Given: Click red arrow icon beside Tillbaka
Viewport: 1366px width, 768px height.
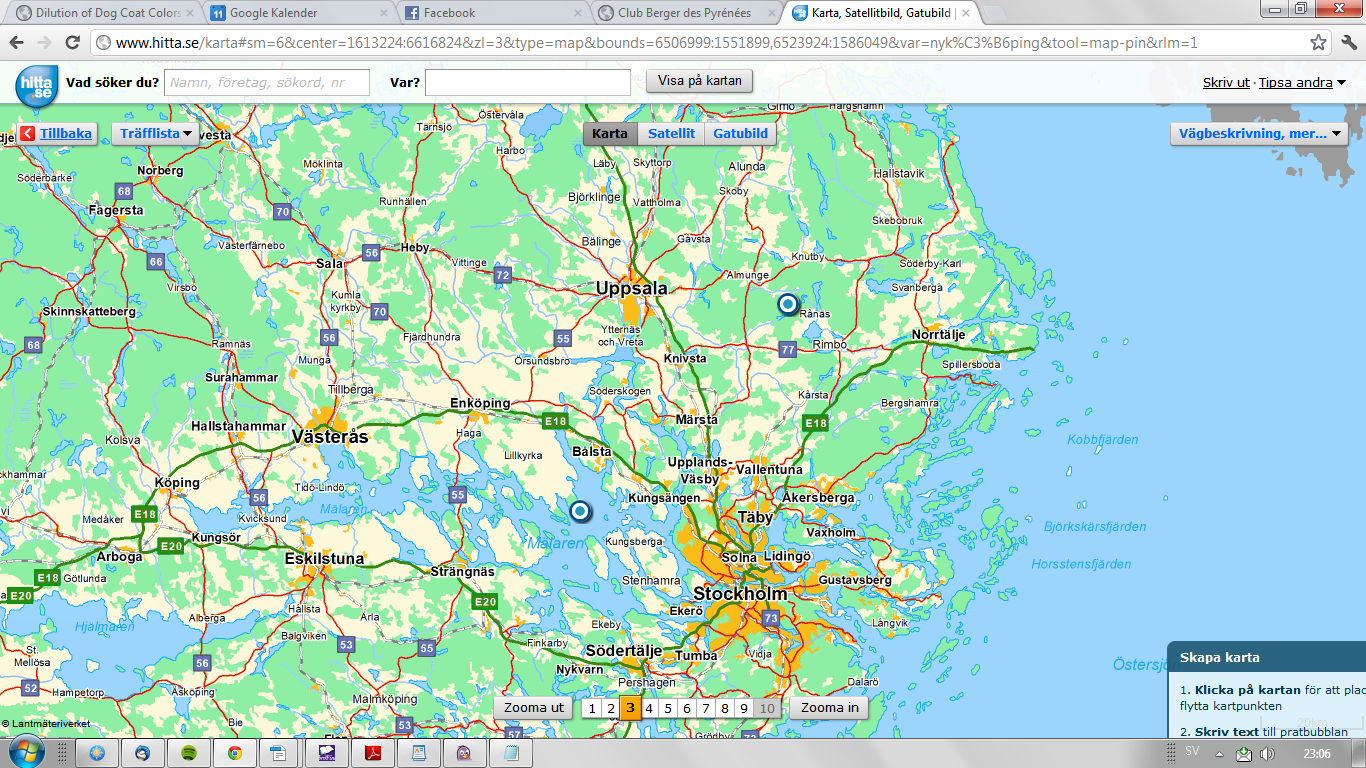Looking at the screenshot, I should 28,133.
